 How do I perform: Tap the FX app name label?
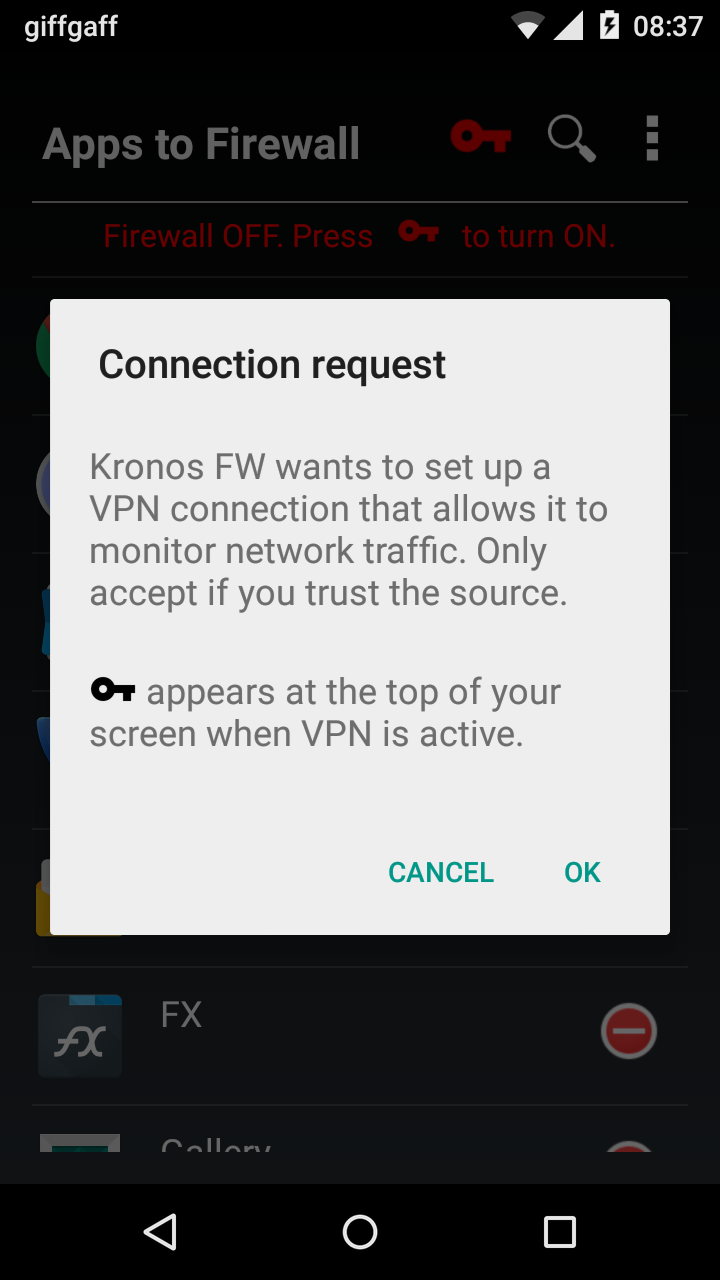point(181,1015)
